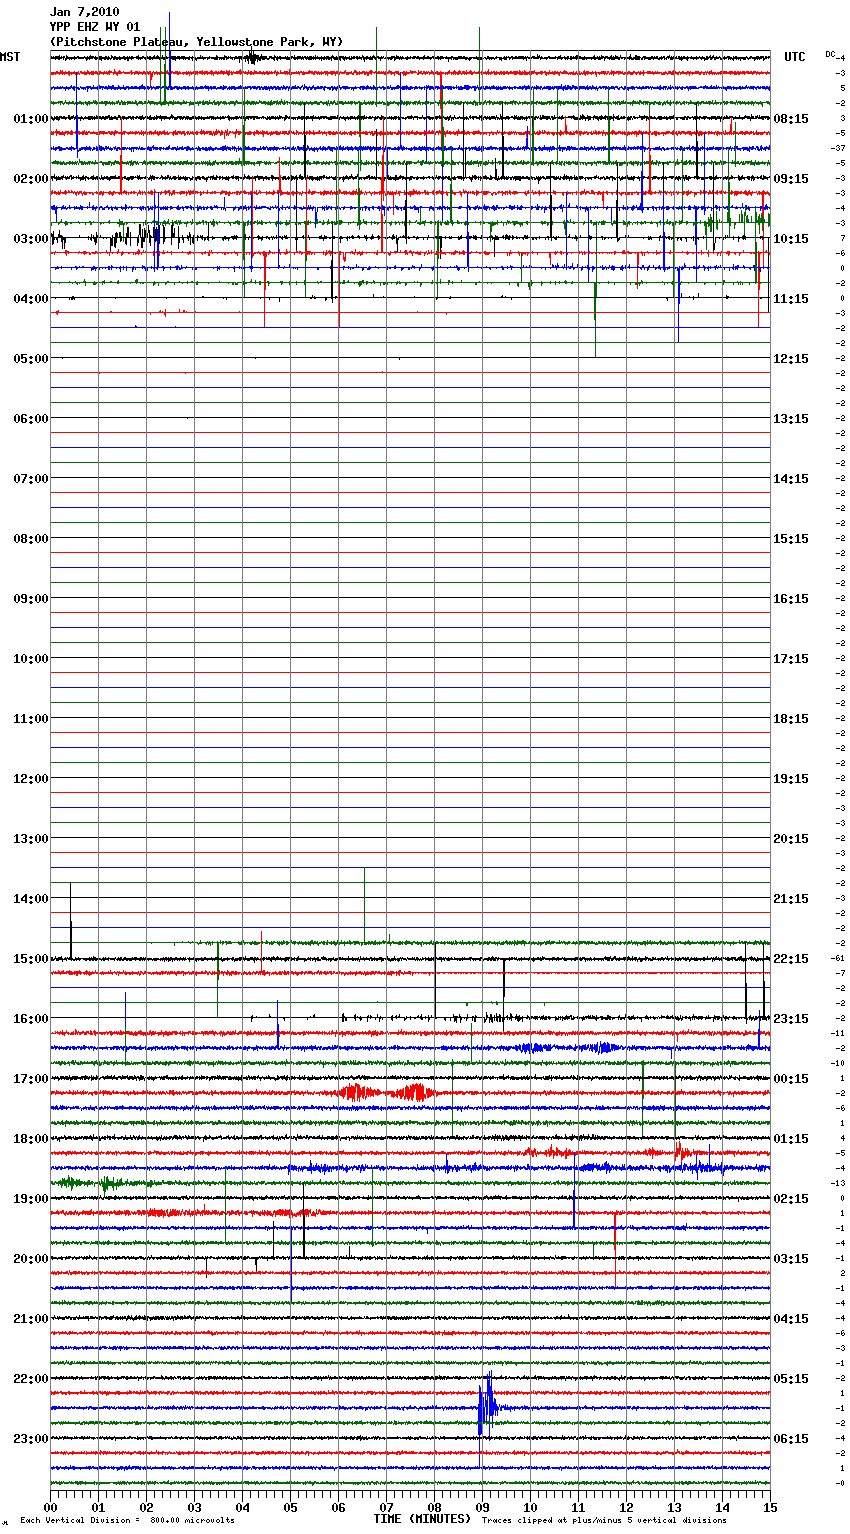
Task: Click the DC offset value '-61'
Action: 838,958
